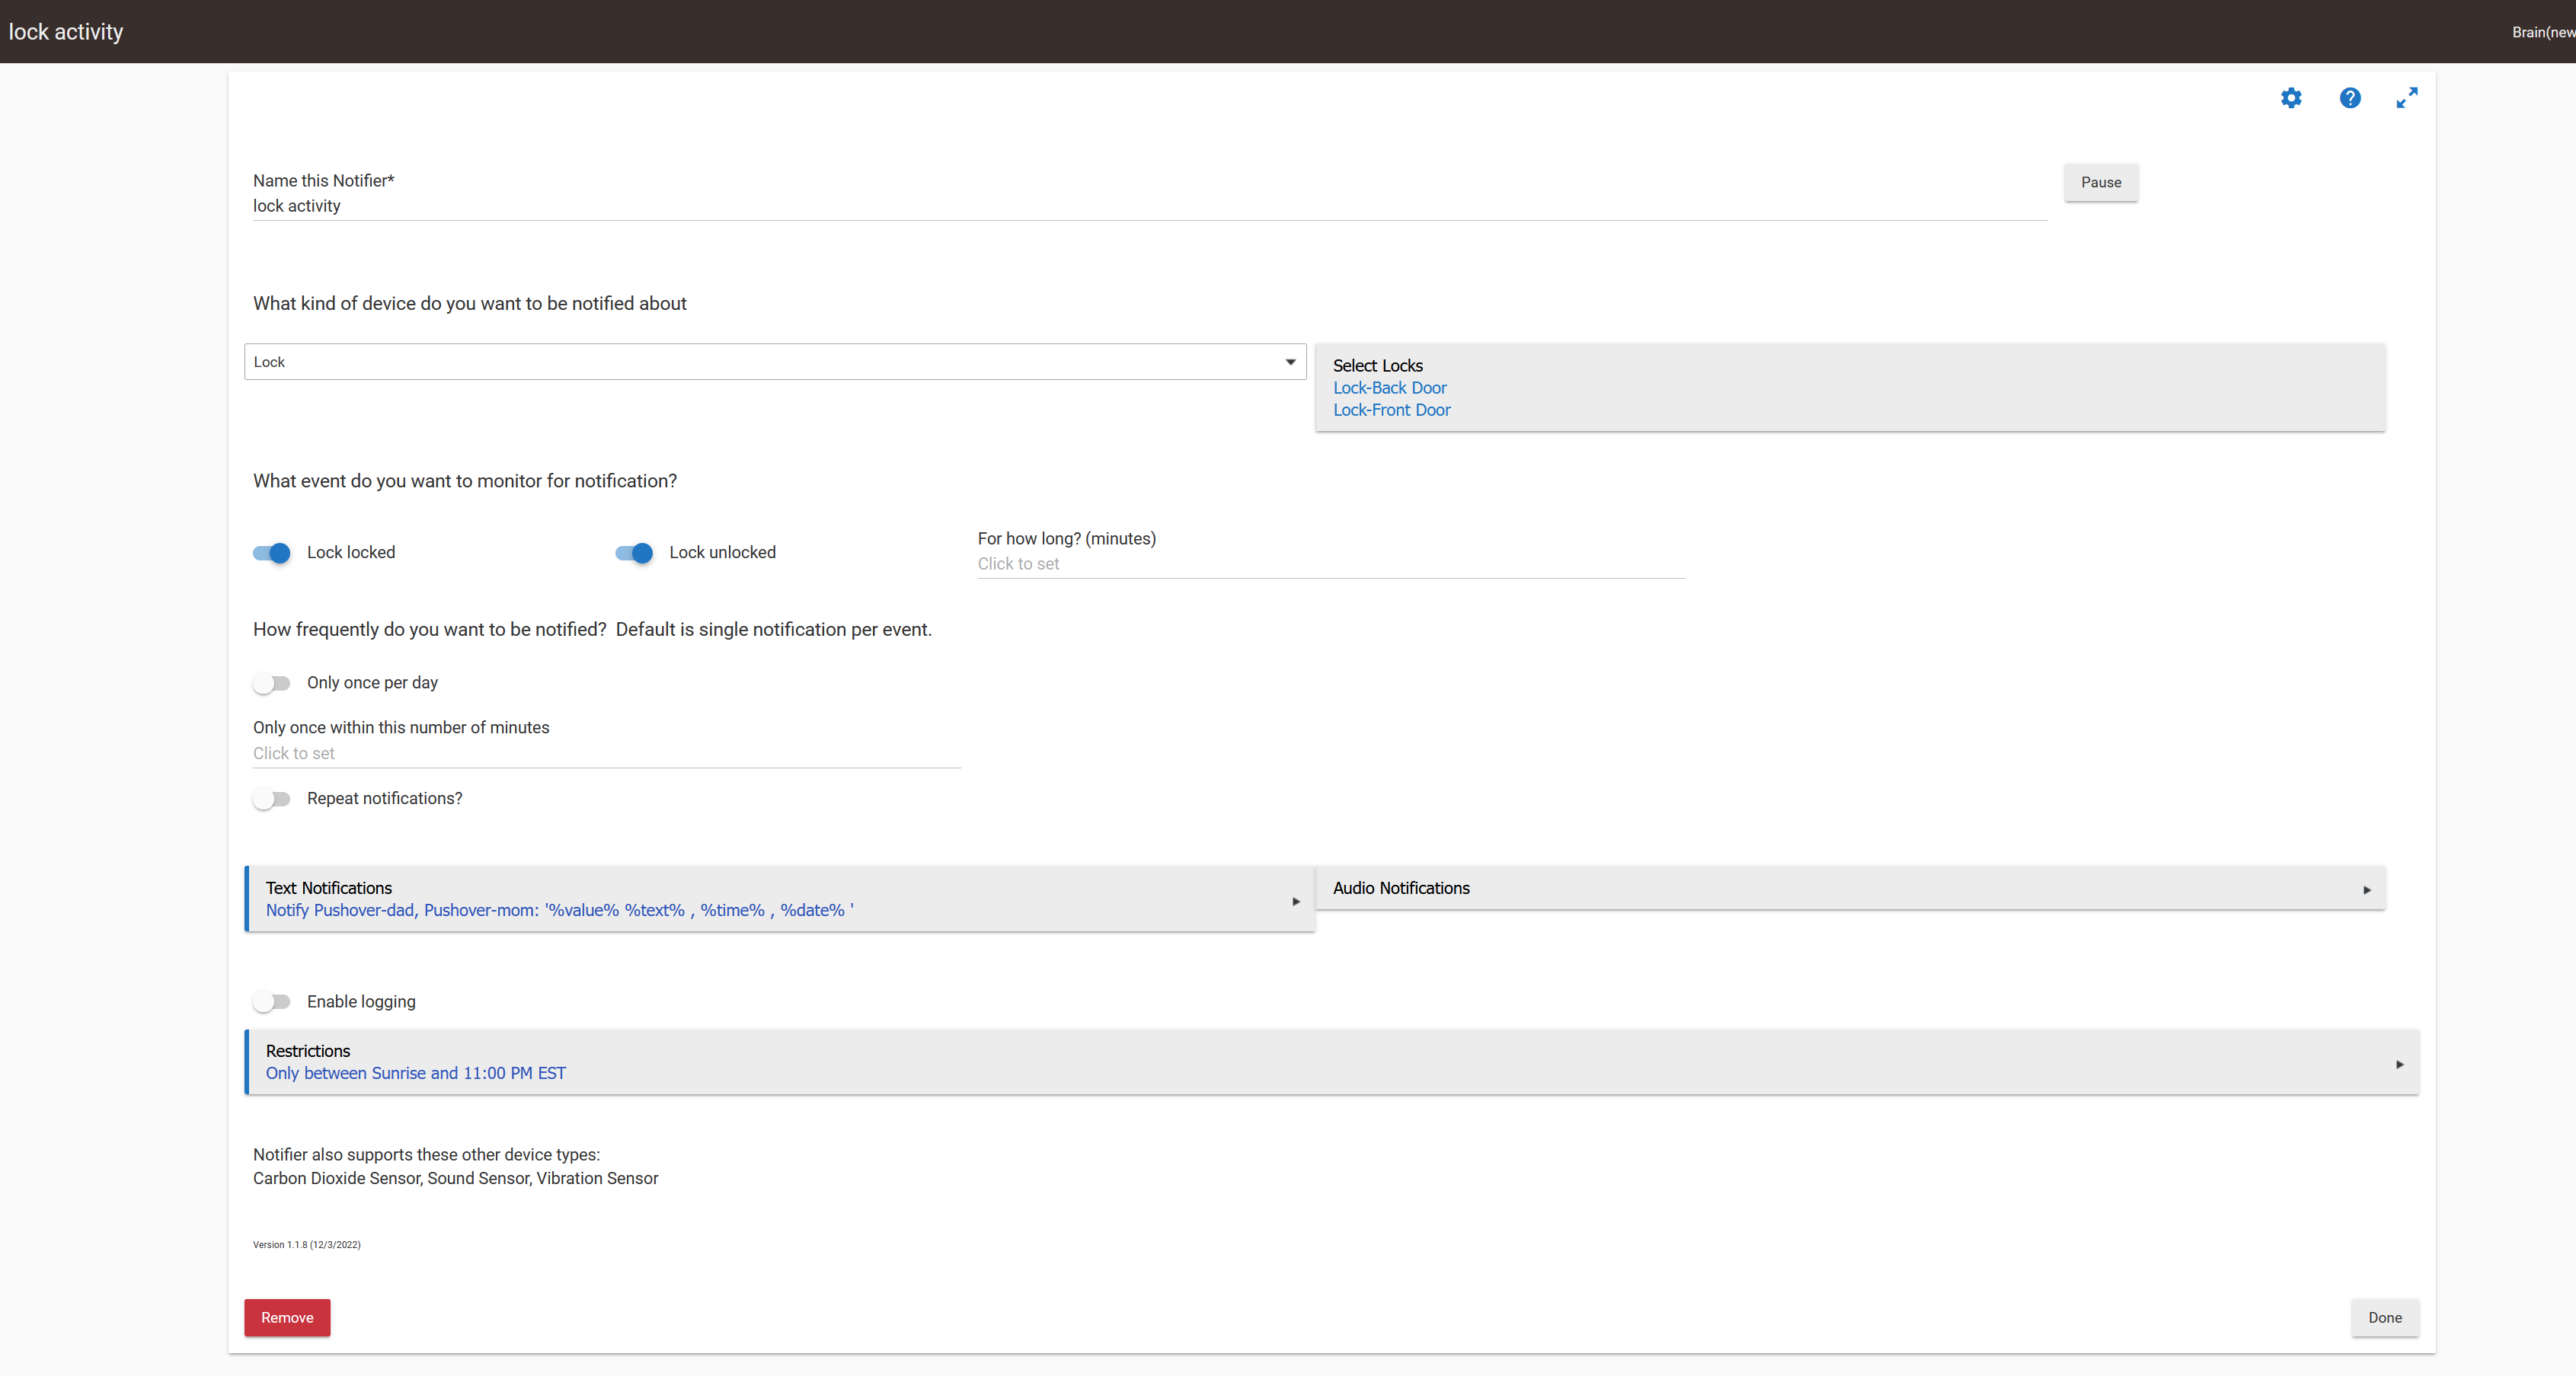The image size is (2576, 1376).
Task: Click Only once within minutes field
Action: (x=606, y=754)
